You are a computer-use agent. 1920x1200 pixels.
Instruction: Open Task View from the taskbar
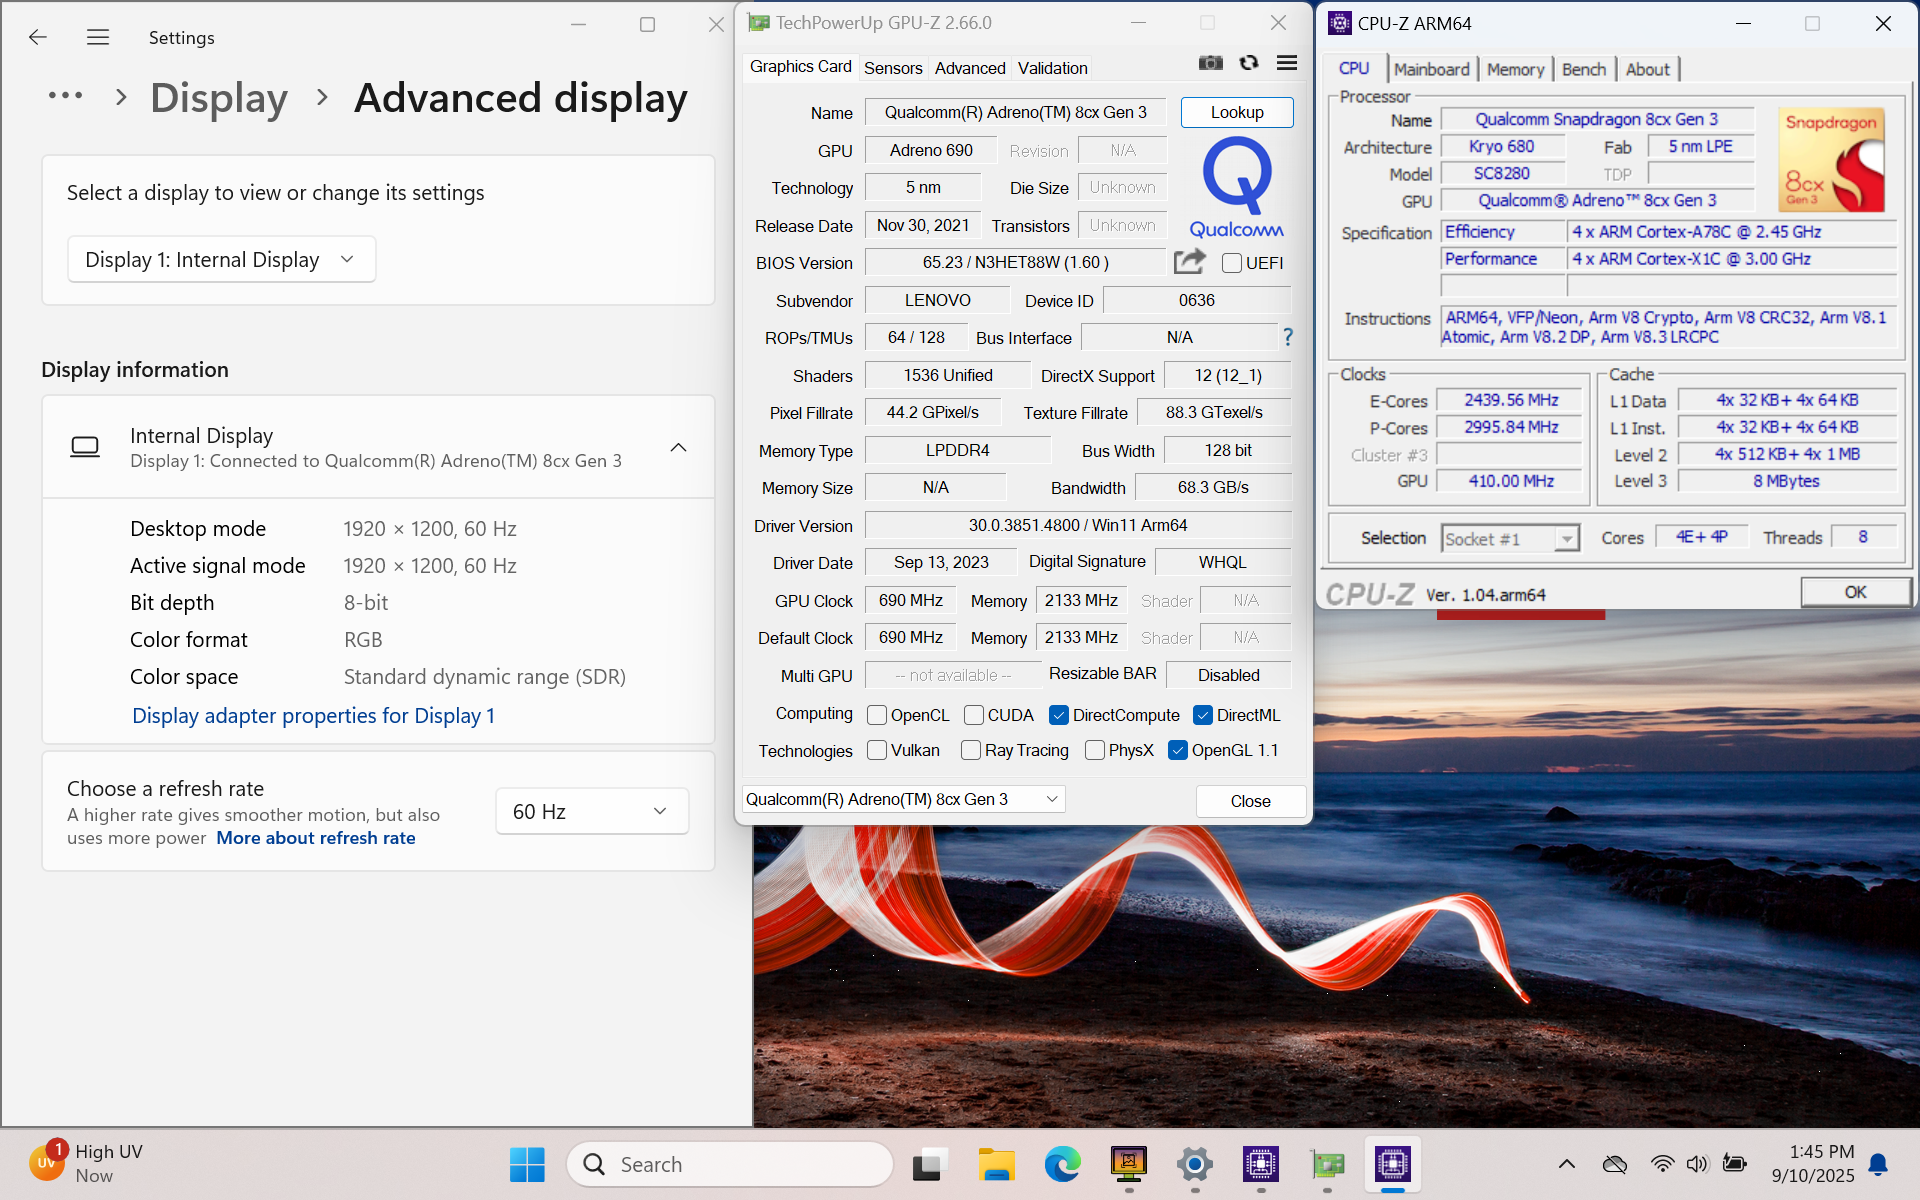click(930, 1164)
